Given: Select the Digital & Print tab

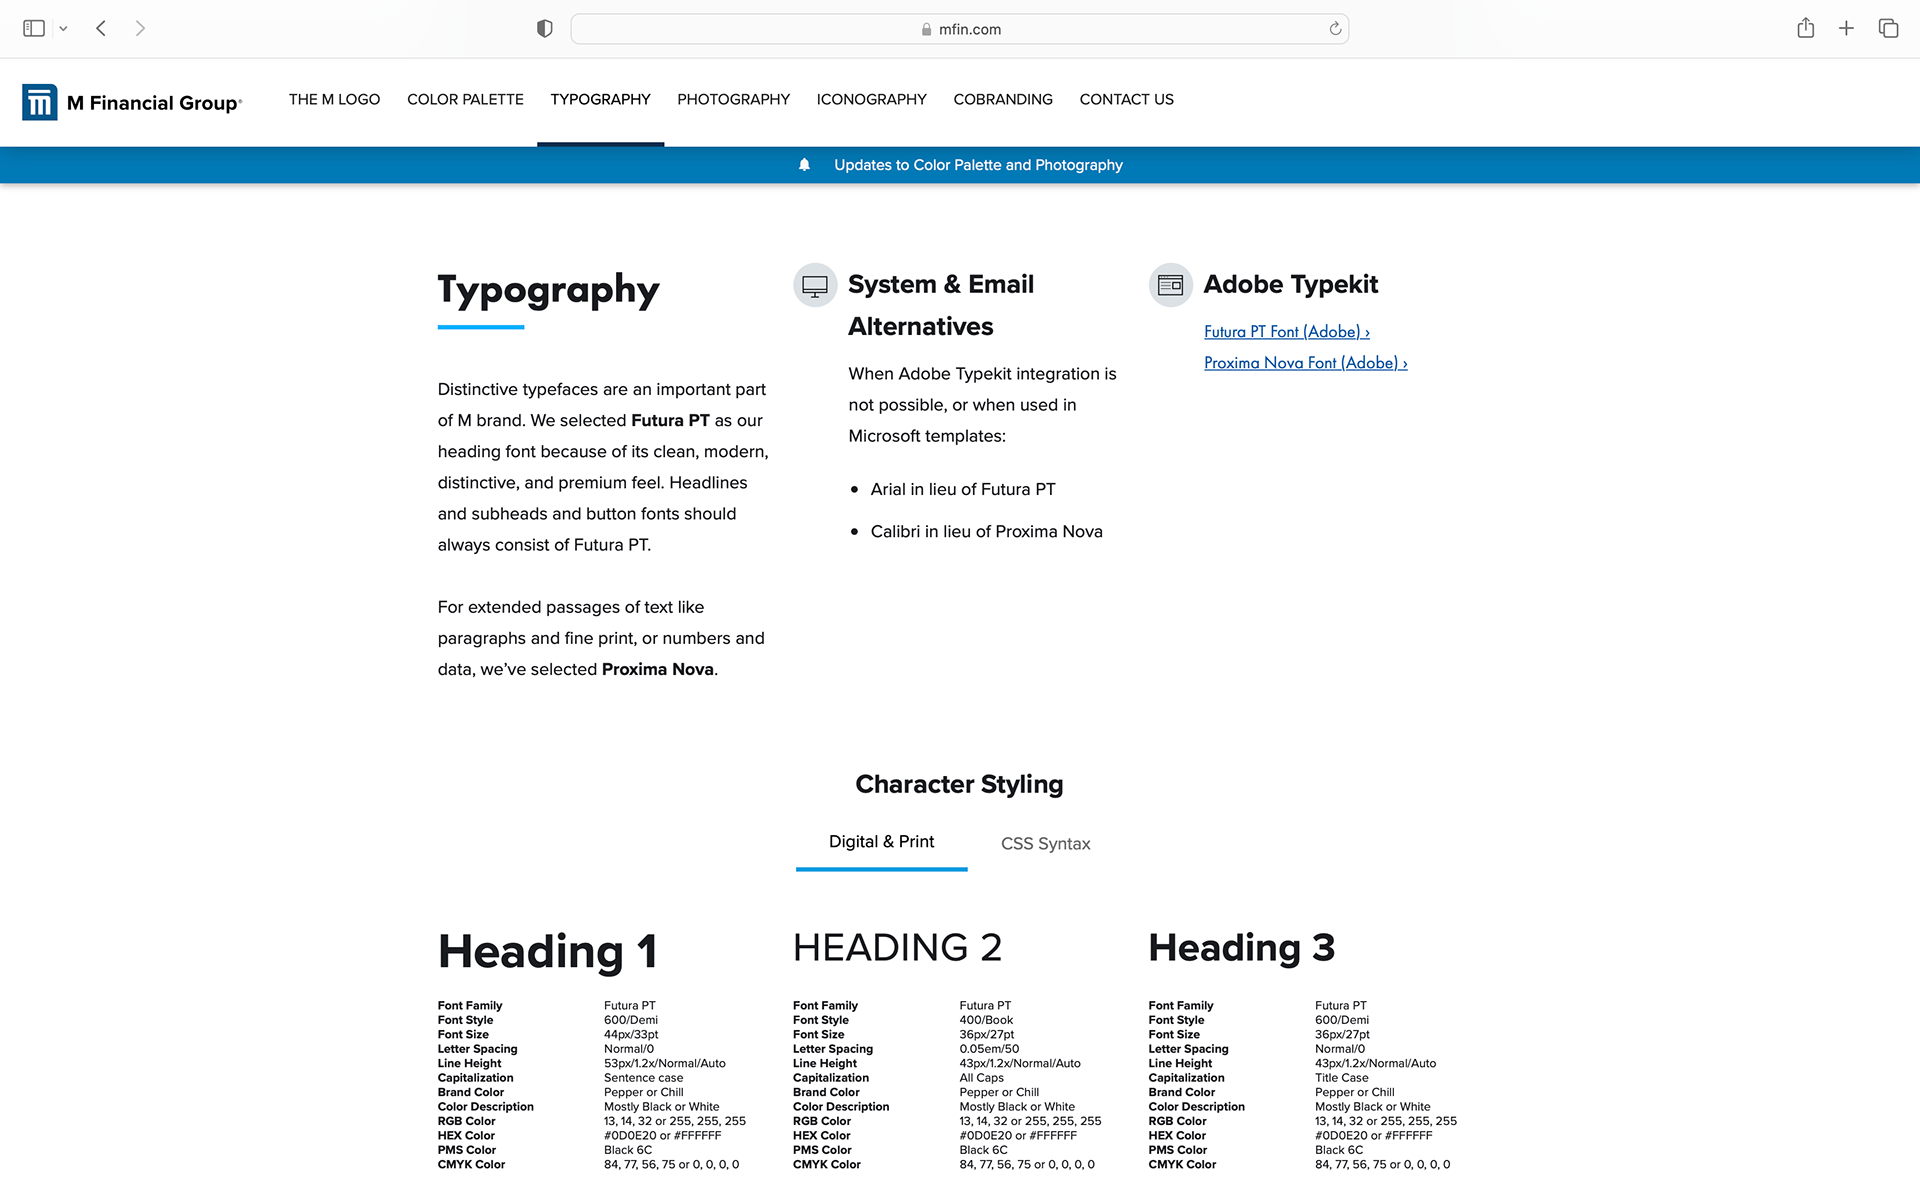Looking at the screenshot, I should [881, 842].
